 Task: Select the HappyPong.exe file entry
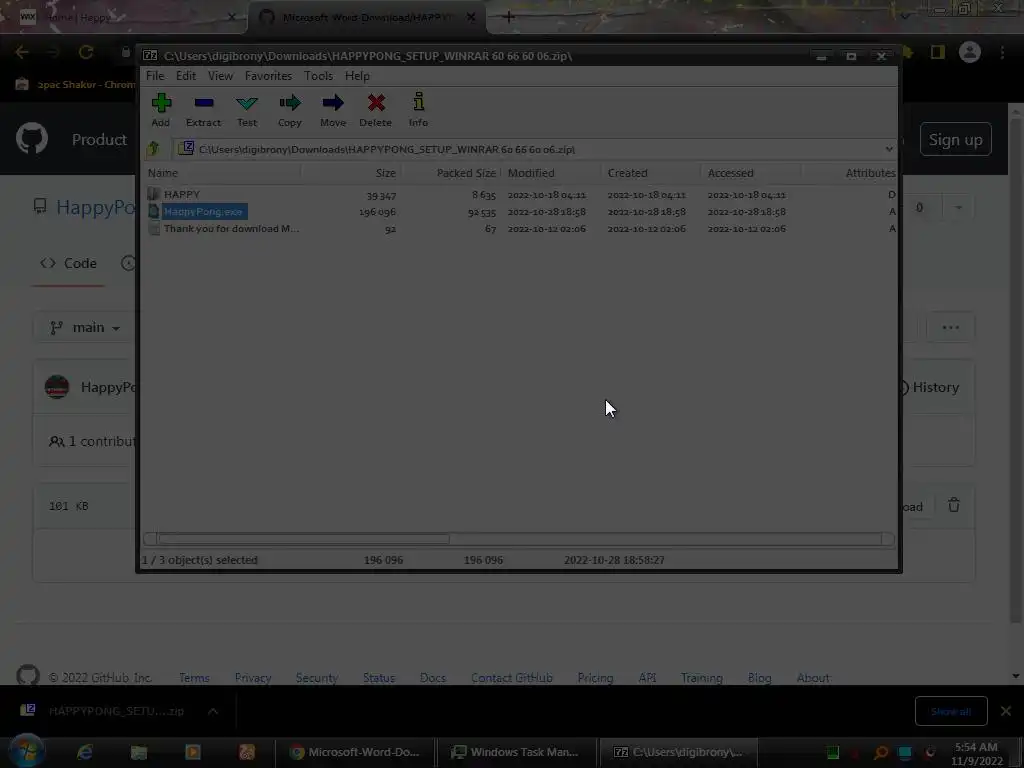point(203,212)
